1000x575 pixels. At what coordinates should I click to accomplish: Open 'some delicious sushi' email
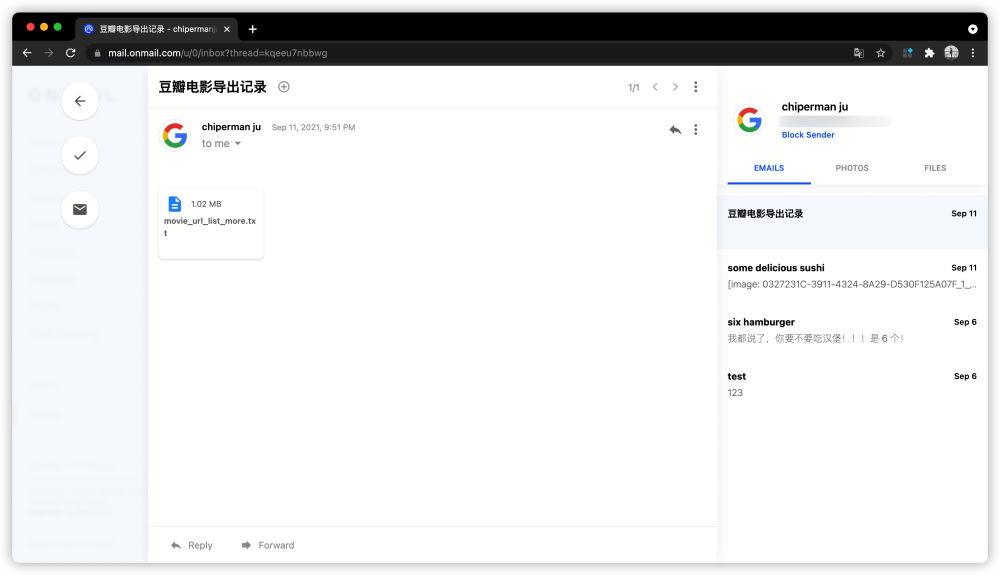click(x=852, y=276)
